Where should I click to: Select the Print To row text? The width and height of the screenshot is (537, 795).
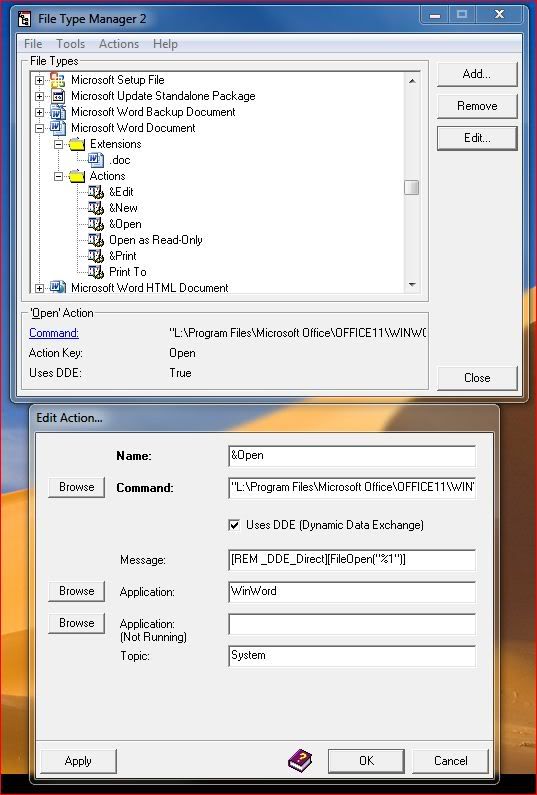[x=128, y=272]
